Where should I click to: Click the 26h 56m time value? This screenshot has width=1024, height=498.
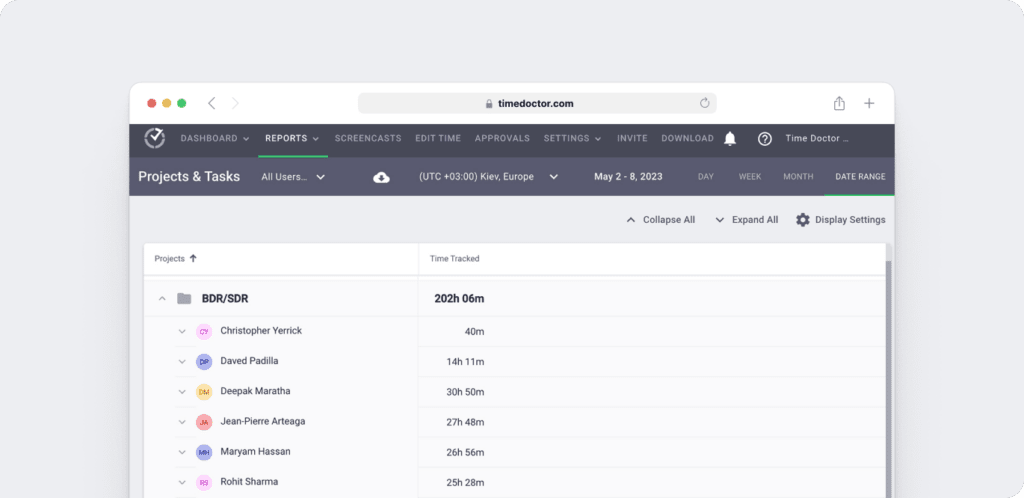click(465, 452)
